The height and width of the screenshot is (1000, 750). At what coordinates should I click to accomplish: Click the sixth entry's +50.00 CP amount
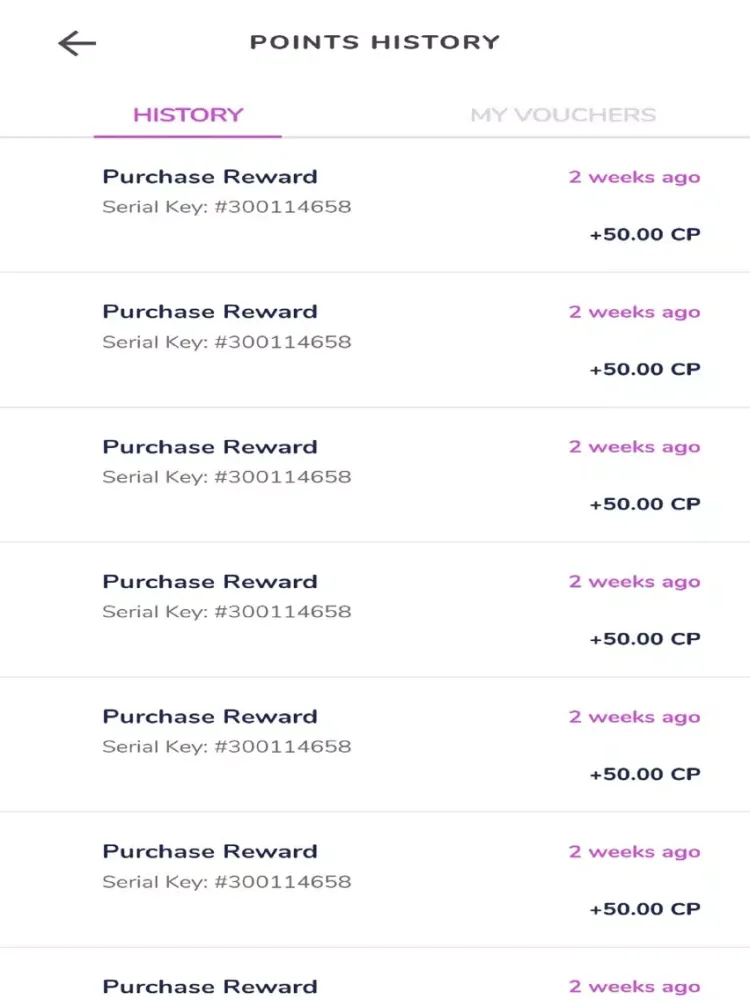point(645,909)
